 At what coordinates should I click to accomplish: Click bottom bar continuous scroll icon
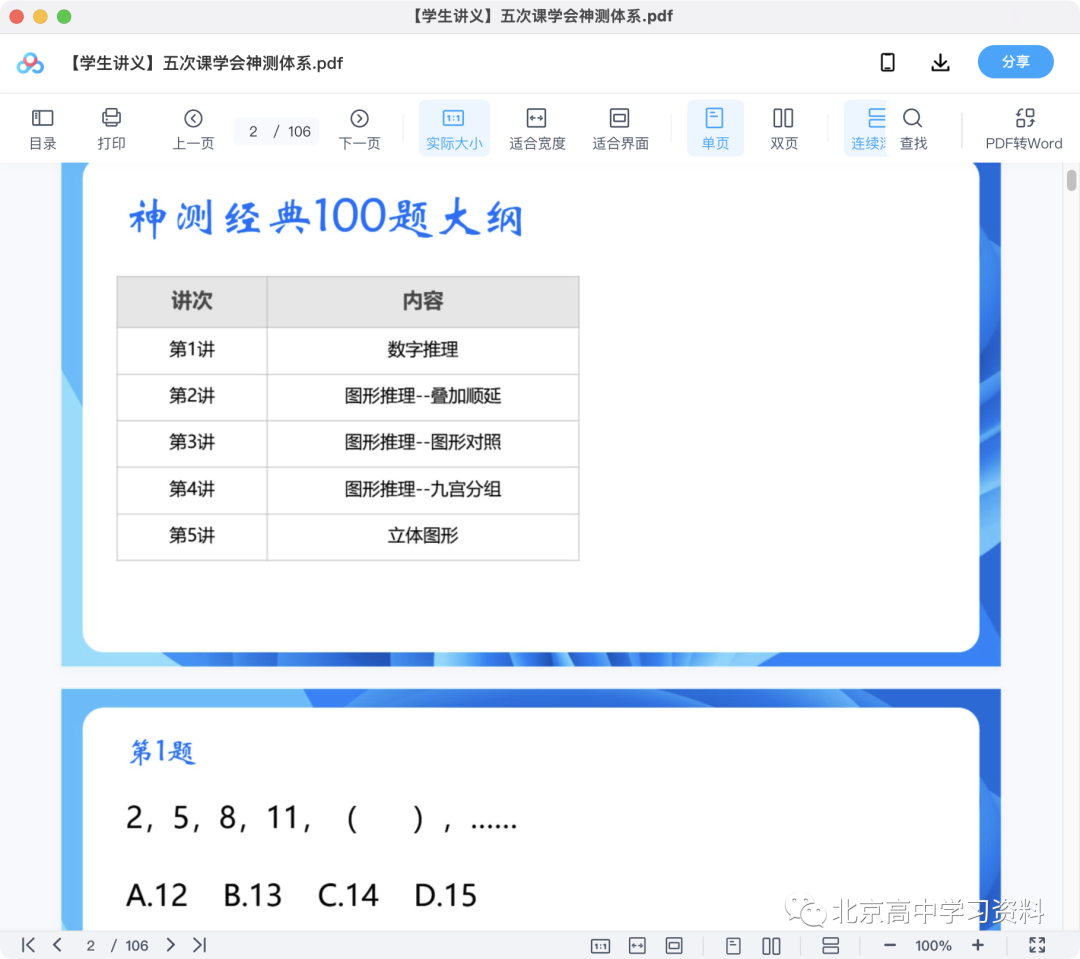click(831, 946)
